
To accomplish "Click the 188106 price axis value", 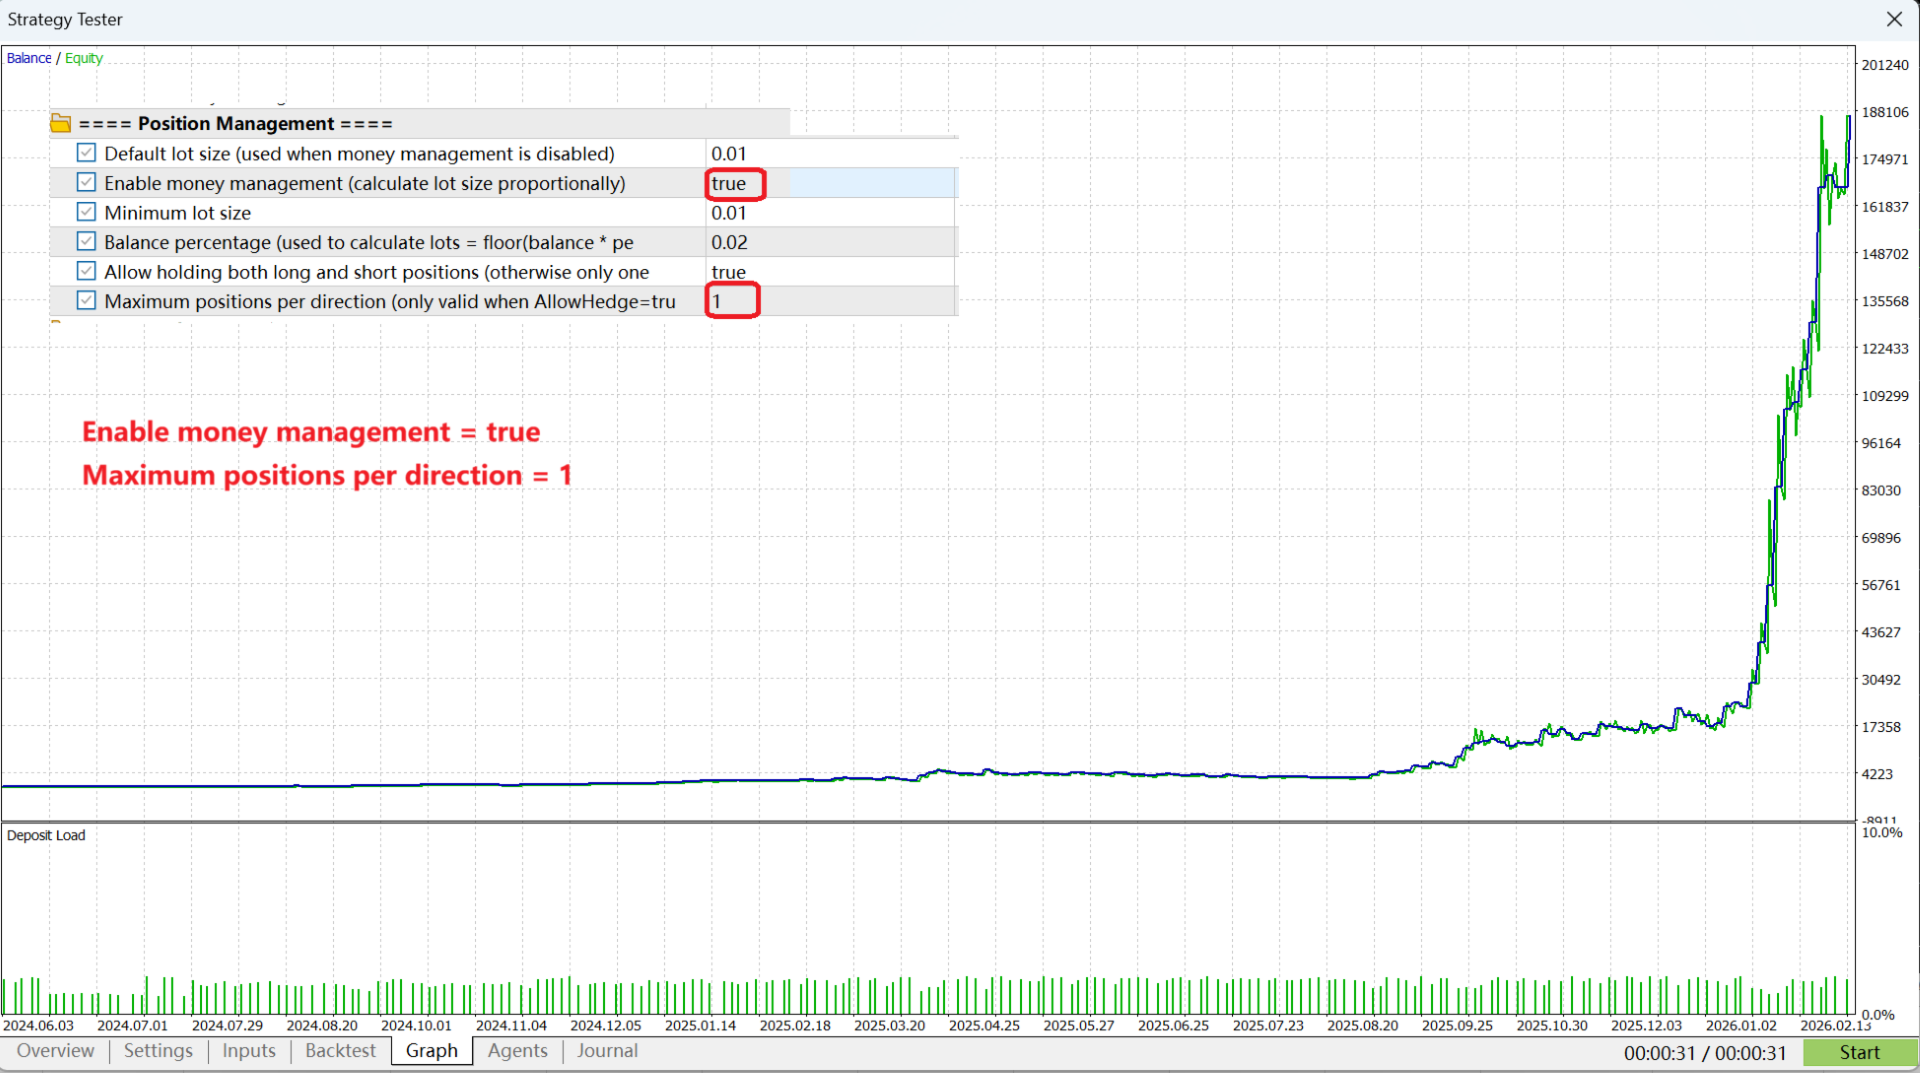I will [x=1885, y=112].
